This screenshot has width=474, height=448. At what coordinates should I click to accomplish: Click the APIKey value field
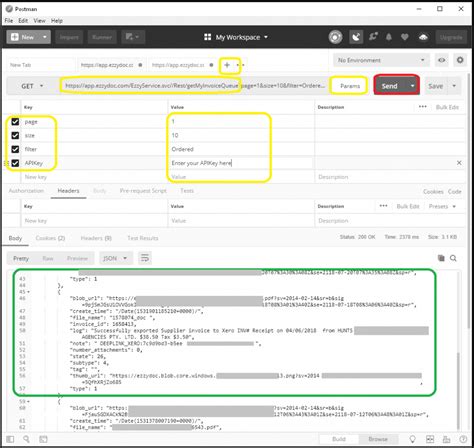pyautogui.click(x=241, y=163)
